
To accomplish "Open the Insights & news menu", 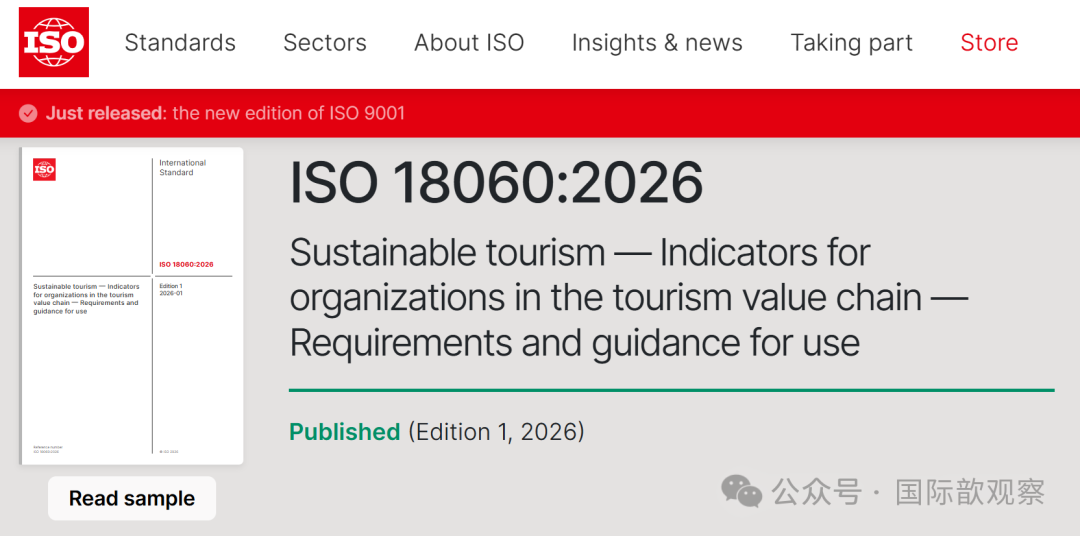I will pyautogui.click(x=657, y=43).
